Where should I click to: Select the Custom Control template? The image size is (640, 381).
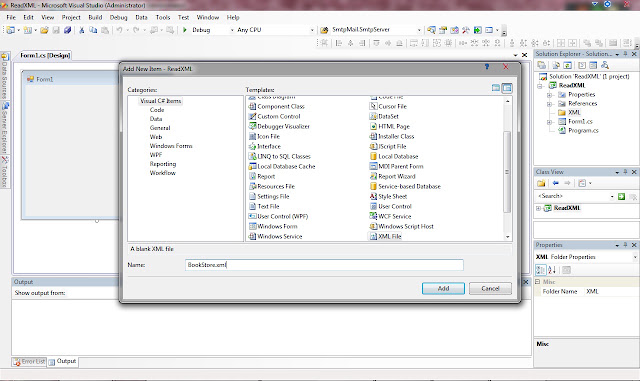click(x=275, y=116)
